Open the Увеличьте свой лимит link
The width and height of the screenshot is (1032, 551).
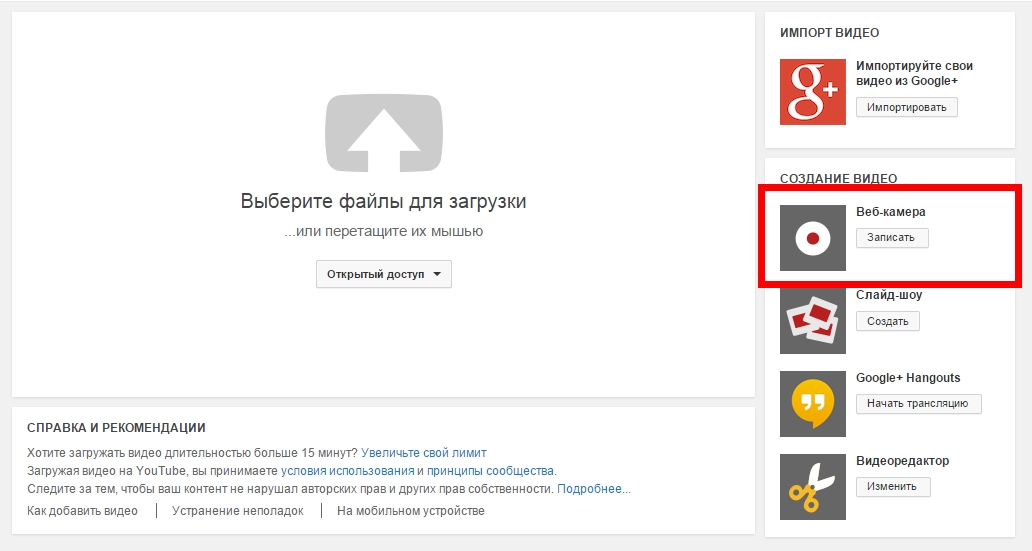pos(424,453)
